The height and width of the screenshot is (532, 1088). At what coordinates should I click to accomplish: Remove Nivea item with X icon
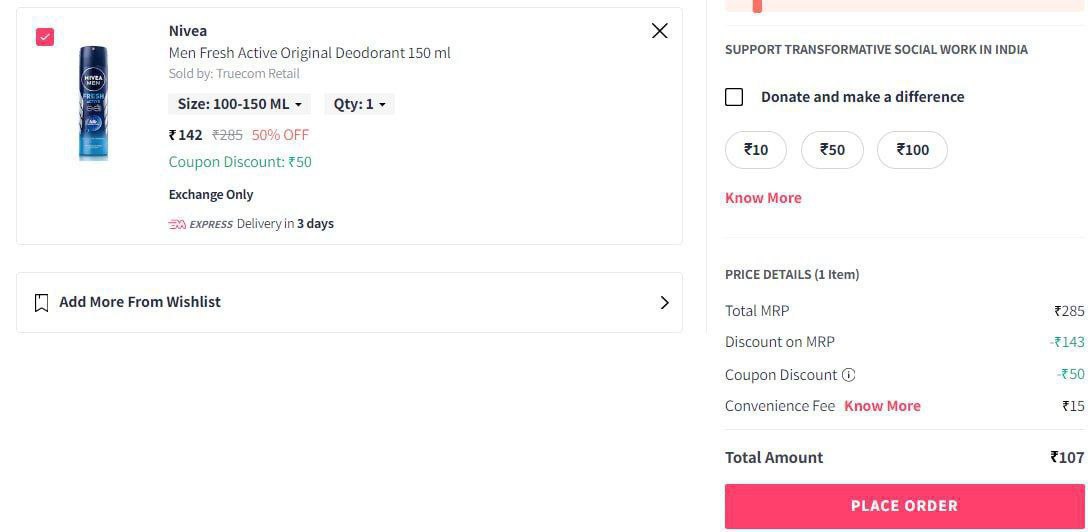(x=659, y=31)
